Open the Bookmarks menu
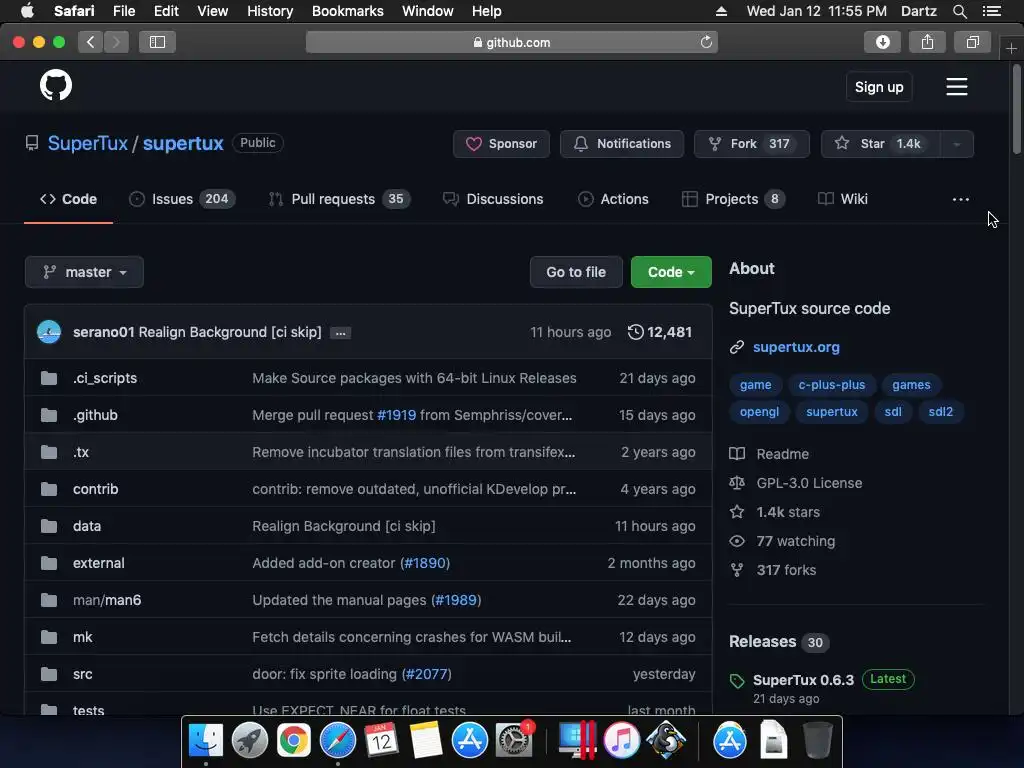The width and height of the screenshot is (1024, 768). pos(347,11)
